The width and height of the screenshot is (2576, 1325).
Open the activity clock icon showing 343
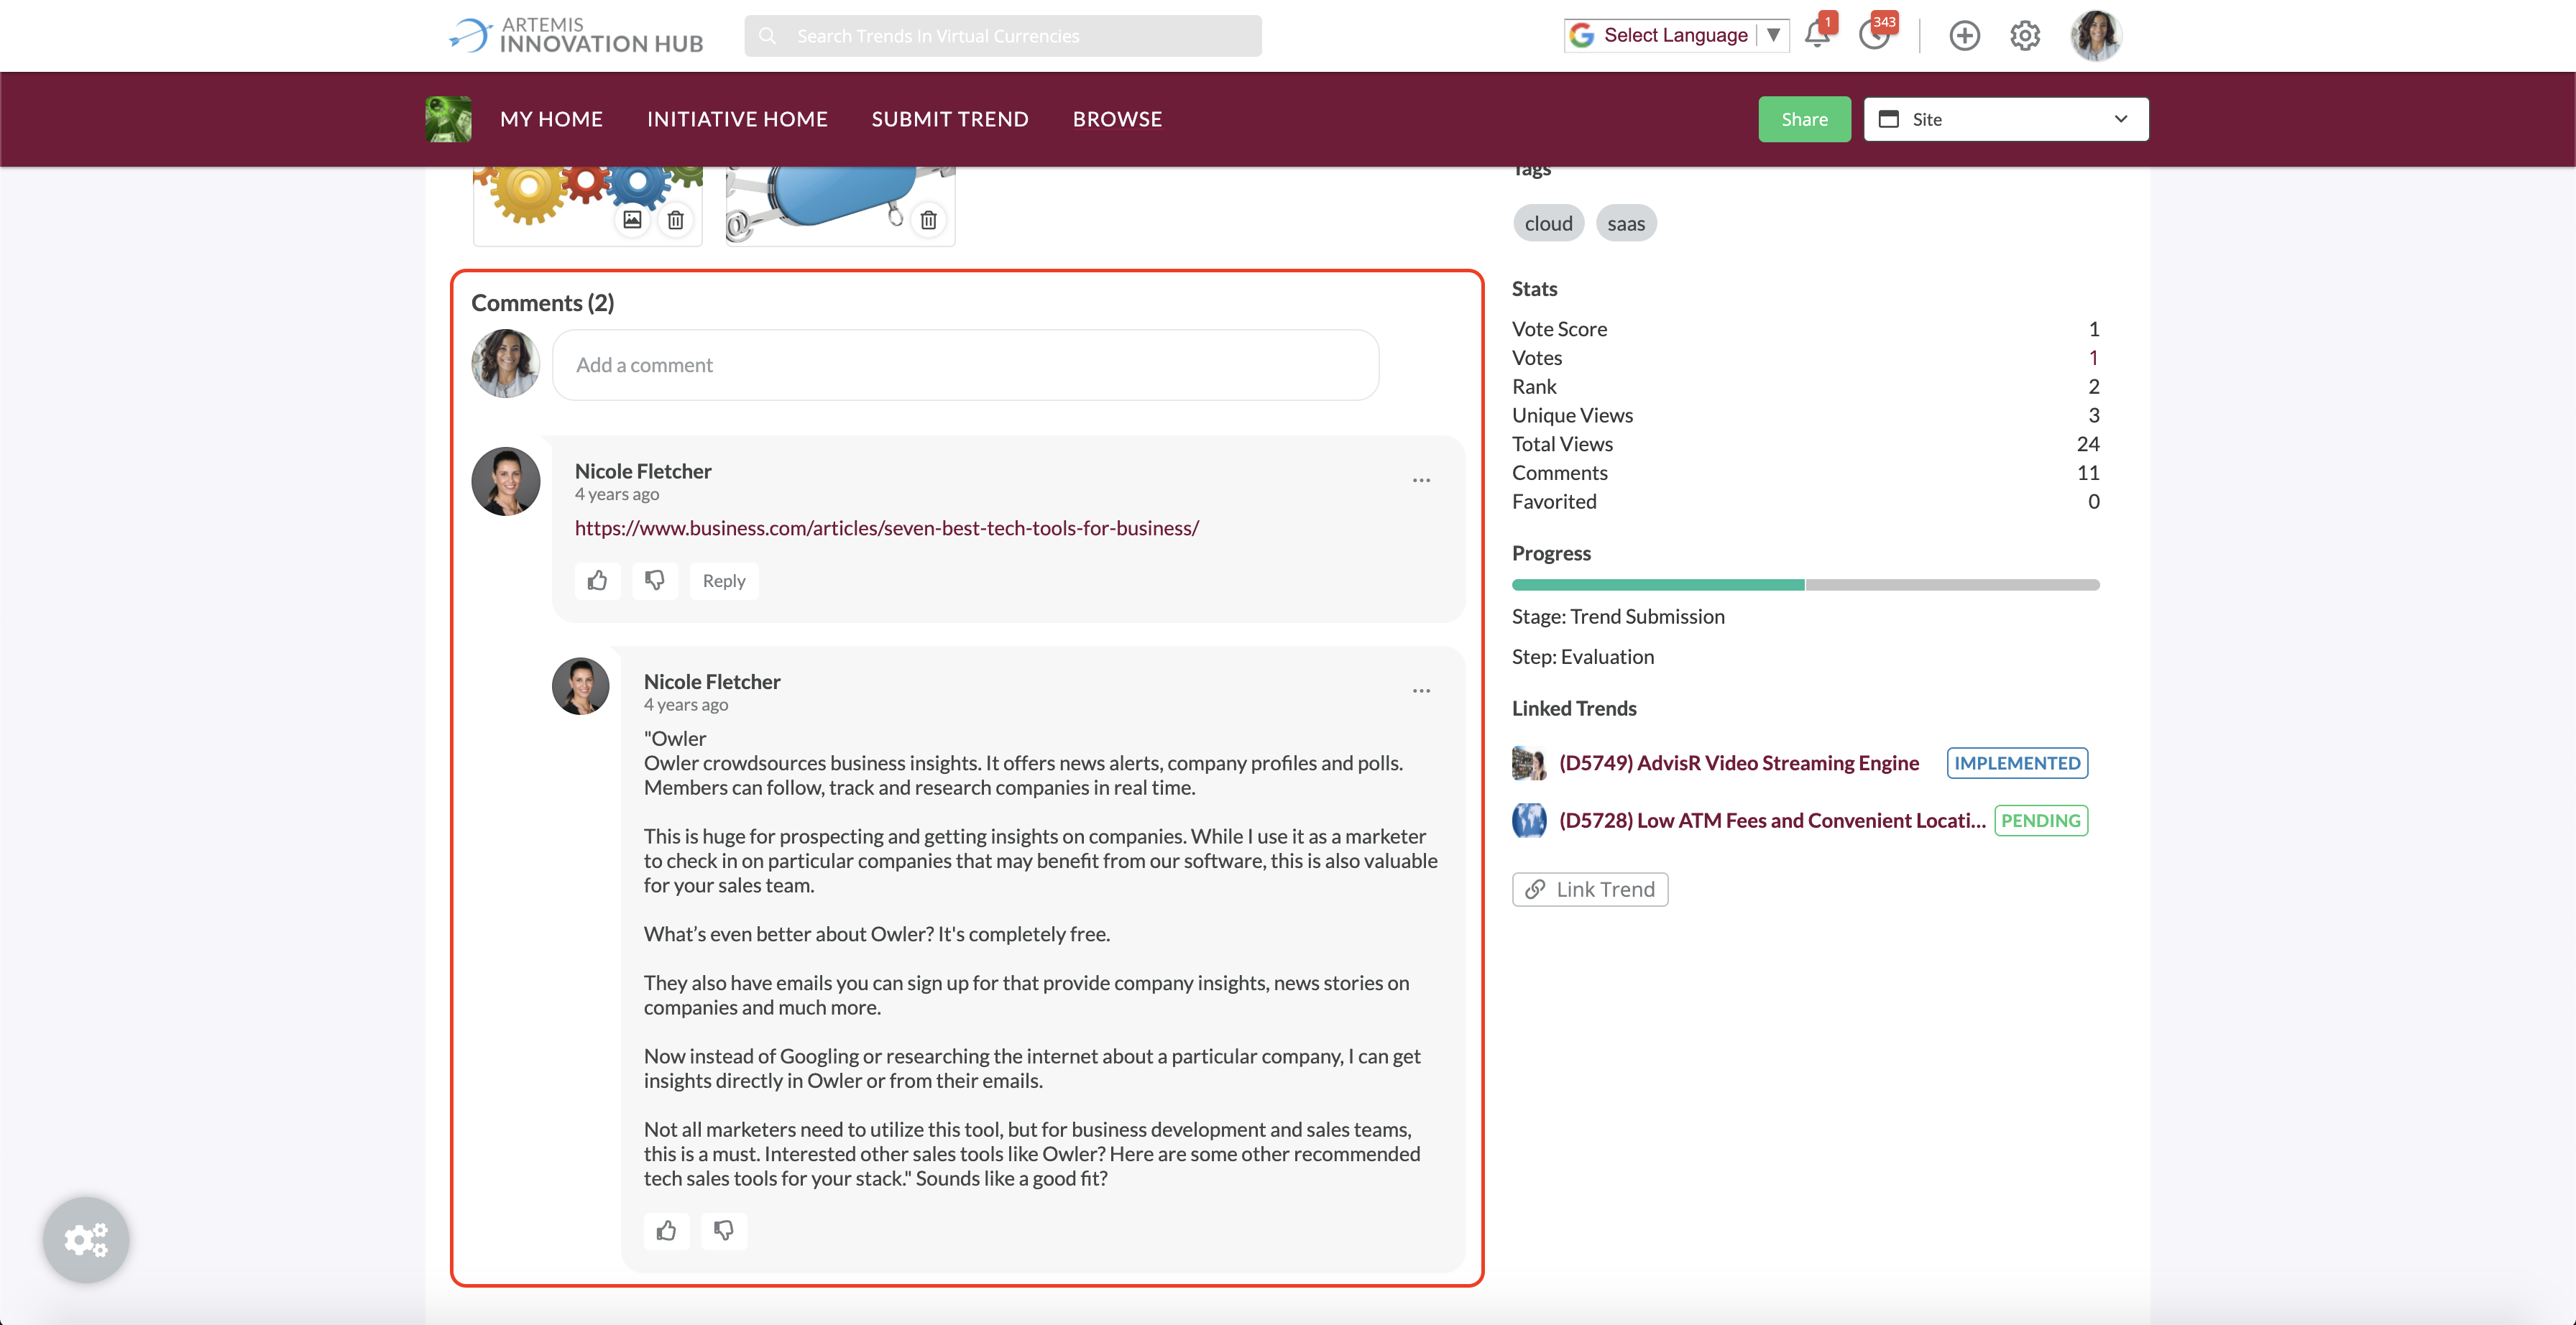click(1875, 35)
